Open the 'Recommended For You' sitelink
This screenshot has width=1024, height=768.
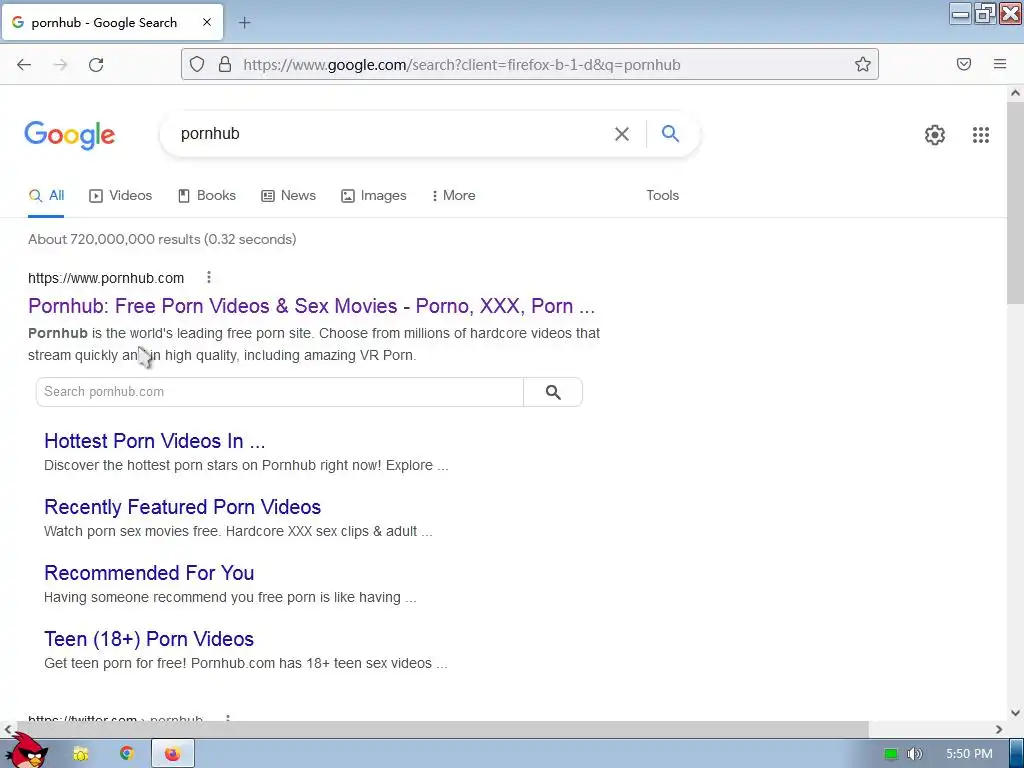149,573
